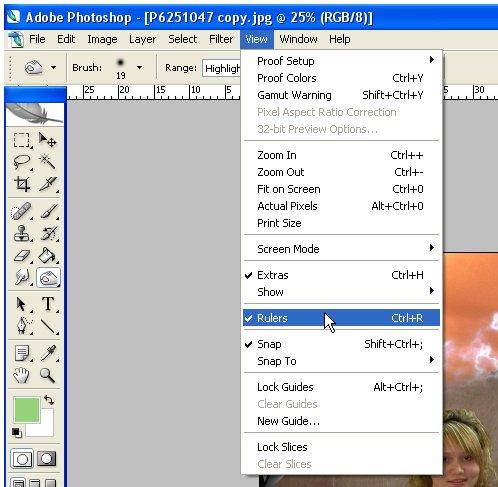This screenshot has height=487, width=498.
Task: Toggle Proof Colors option
Action: tap(341, 78)
